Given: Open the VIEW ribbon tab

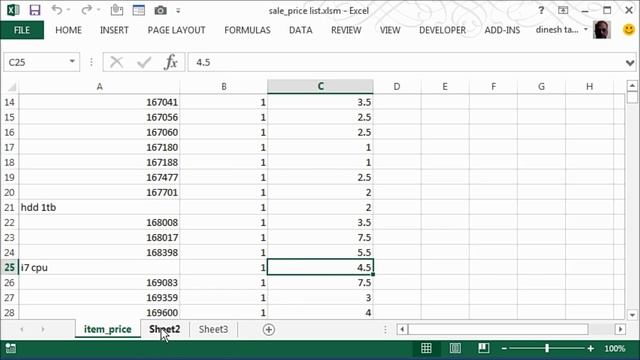Looking at the screenshot, I should pyautogui.click(x=390, y=30).
